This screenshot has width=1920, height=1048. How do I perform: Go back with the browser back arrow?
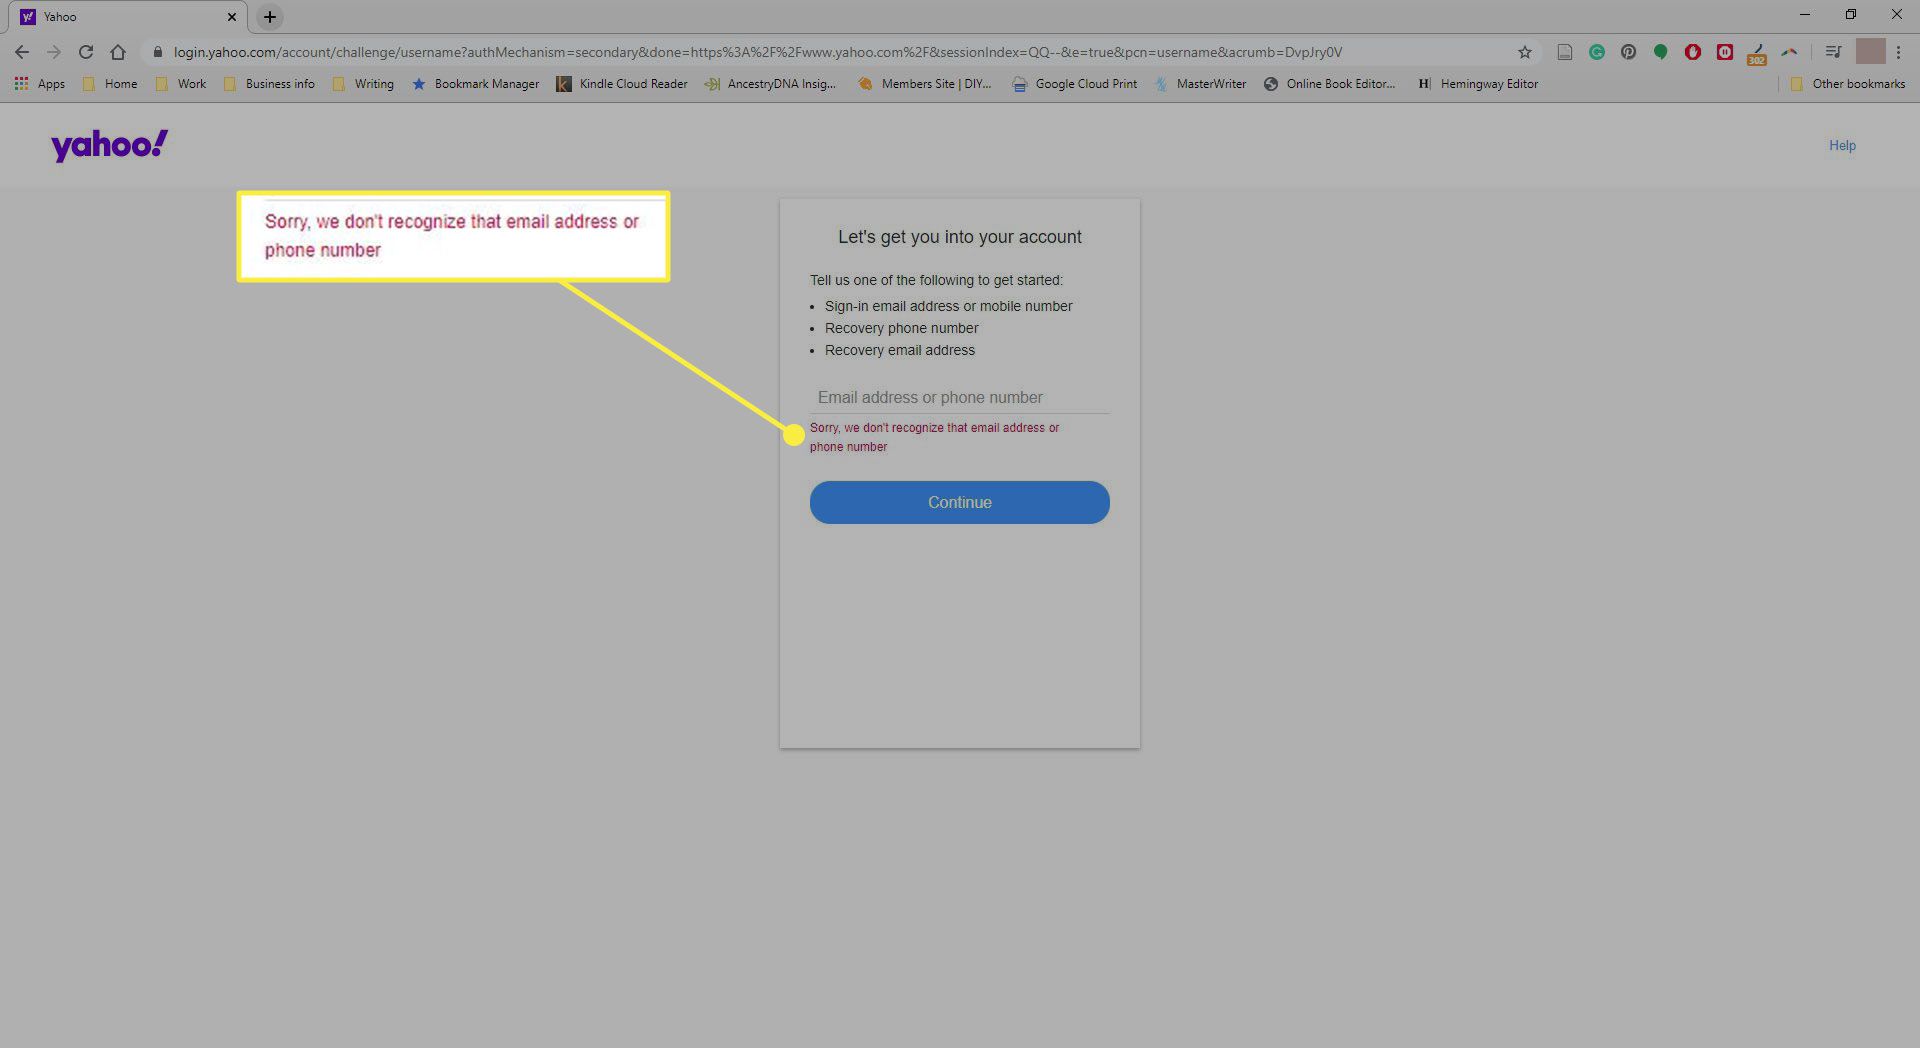pyautogui.click(x=22, y=52)
